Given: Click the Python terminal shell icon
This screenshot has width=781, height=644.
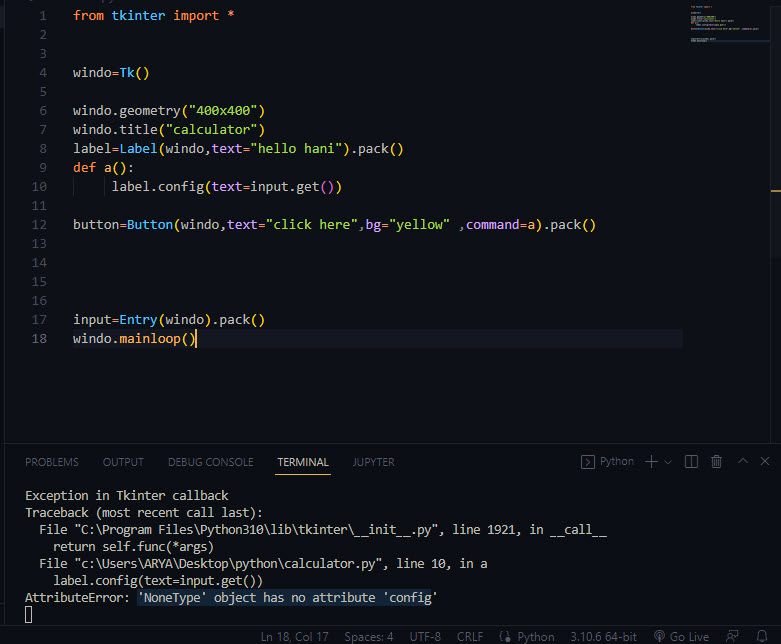Looking at the screenshot, I should point(589,462).
